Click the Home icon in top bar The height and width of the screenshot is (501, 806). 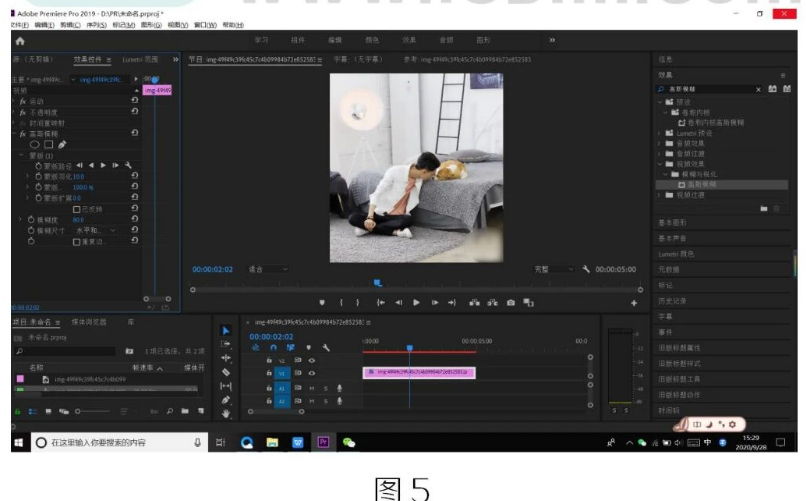click(20, 40)
